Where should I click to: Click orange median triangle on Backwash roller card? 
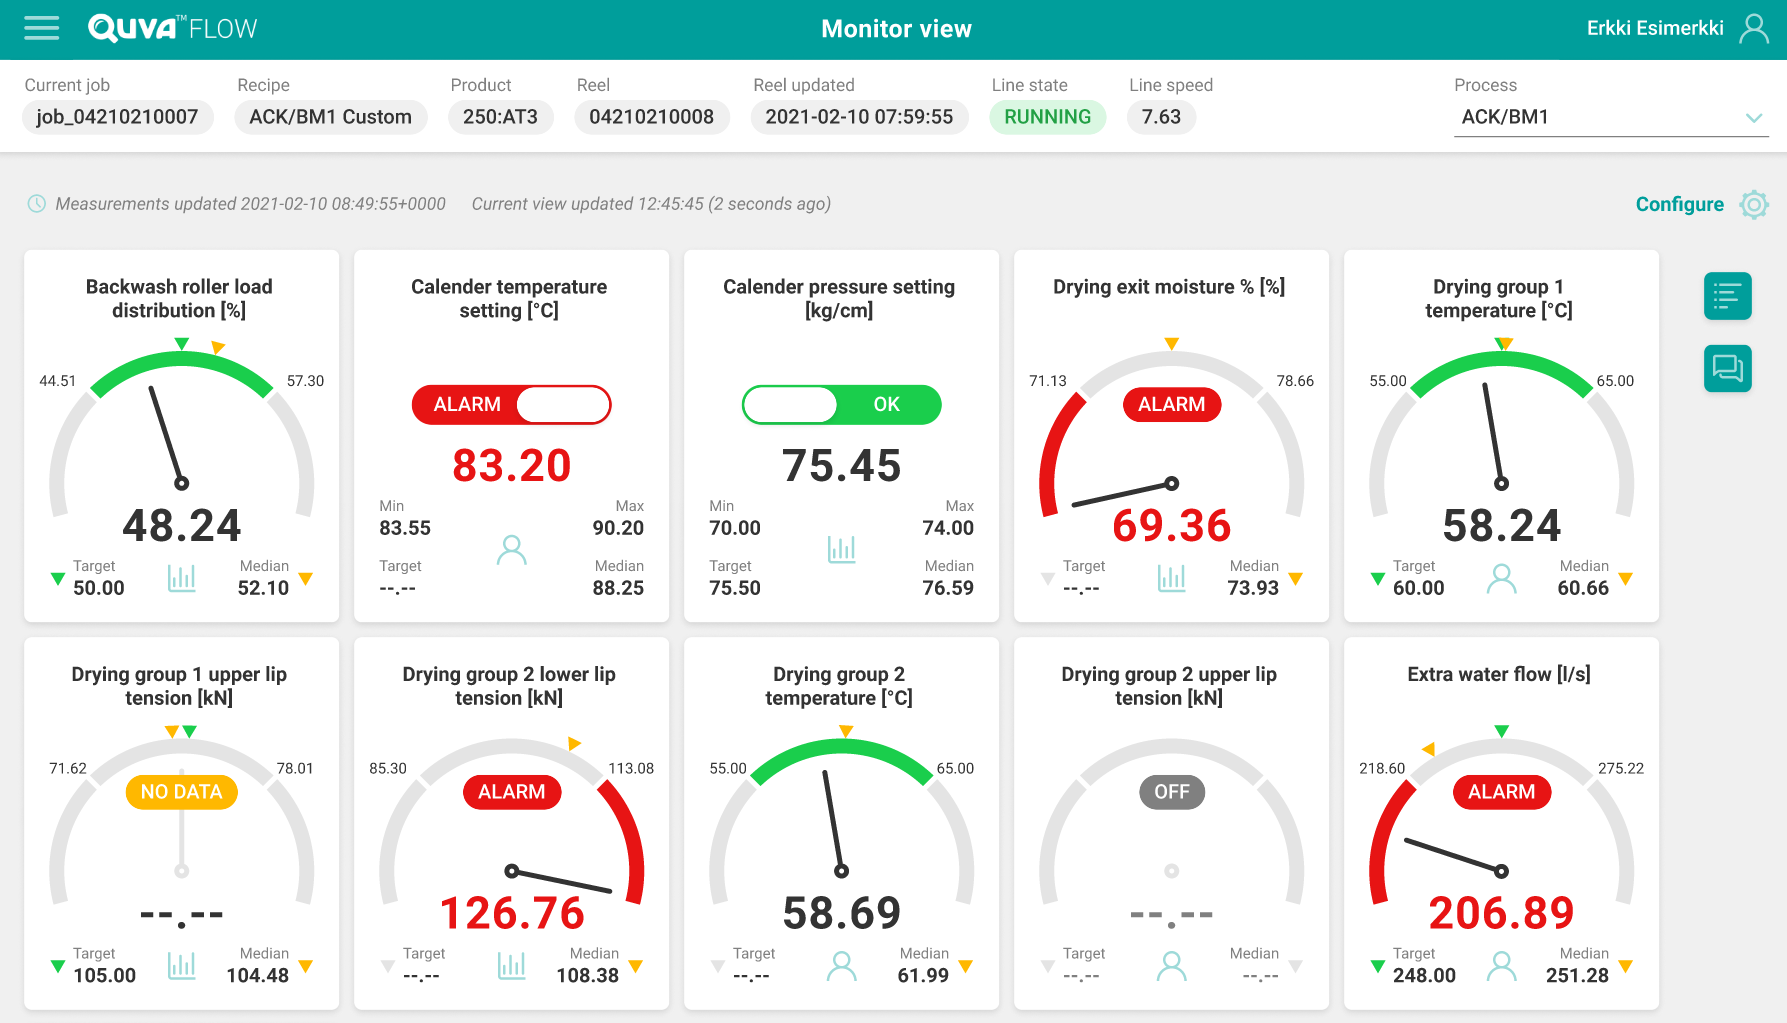coord(306,579)
